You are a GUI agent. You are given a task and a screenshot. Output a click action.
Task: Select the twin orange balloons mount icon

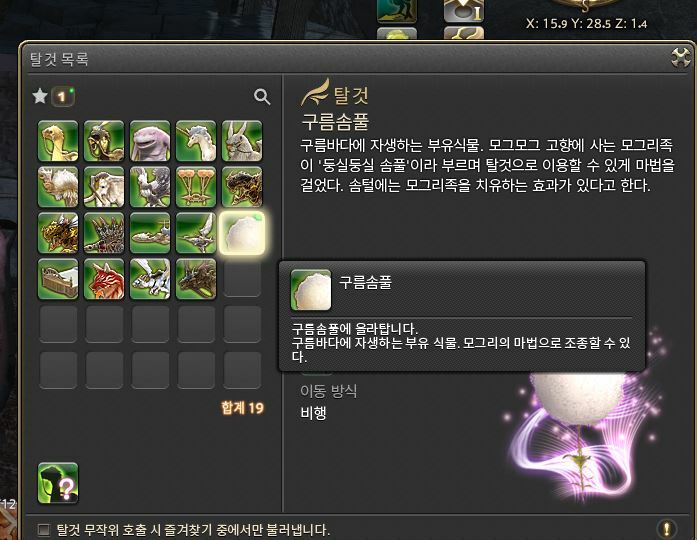click(196, 187)
